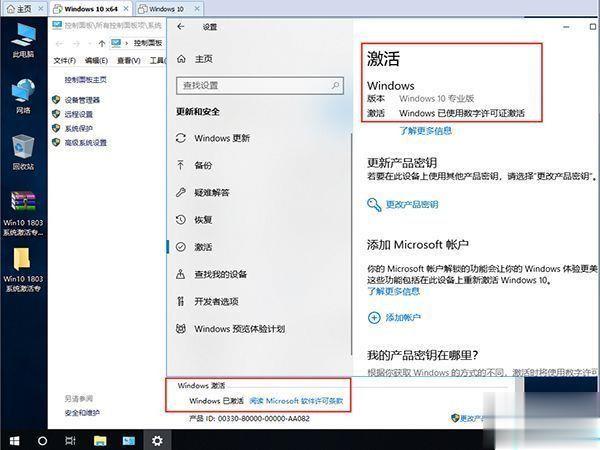Switch to Control Panel taskbar icon
The image size is (600, 450).
click(129, 440)
